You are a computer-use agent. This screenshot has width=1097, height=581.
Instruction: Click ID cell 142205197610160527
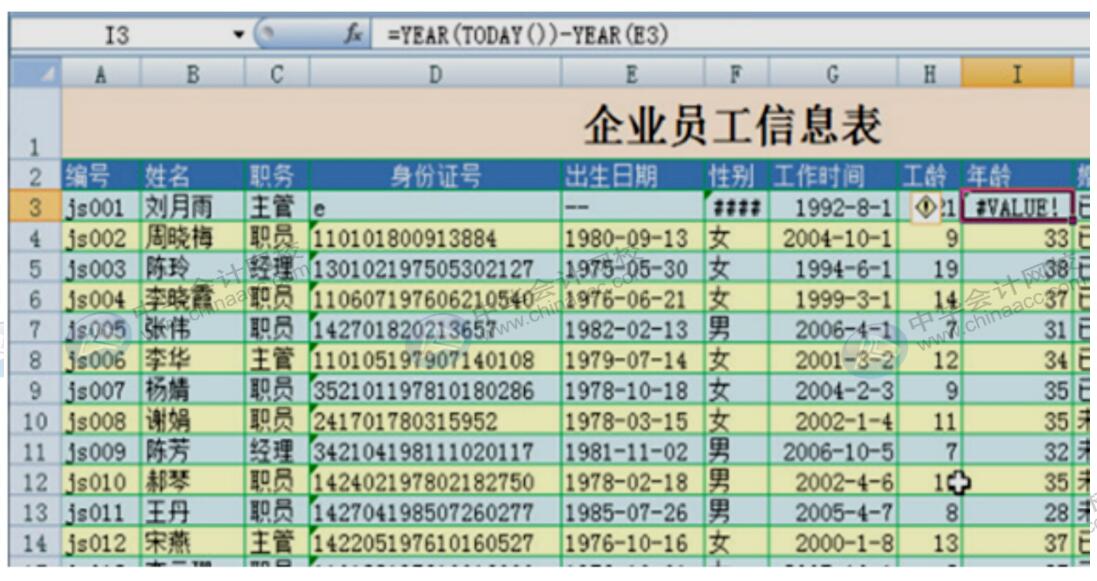click(435, 542)
